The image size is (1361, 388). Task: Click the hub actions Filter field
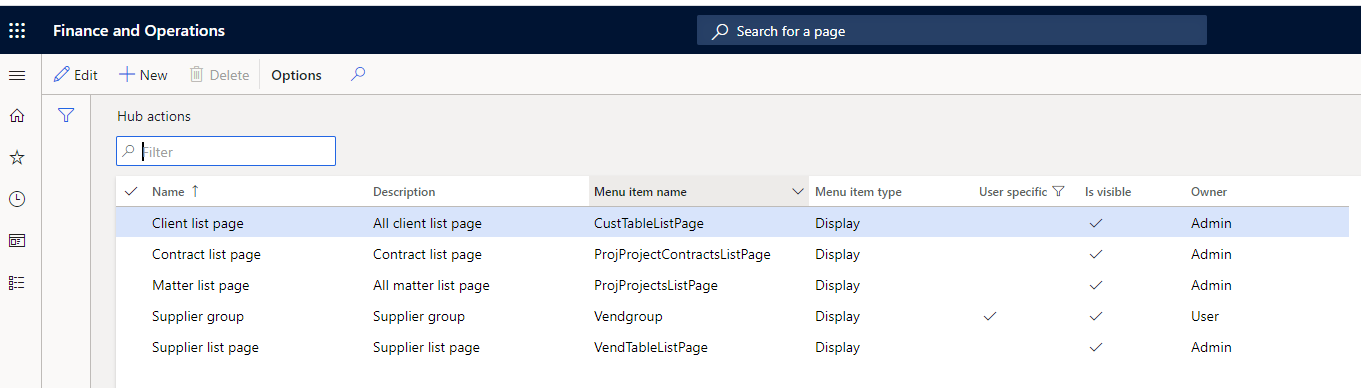click(226, 152)
